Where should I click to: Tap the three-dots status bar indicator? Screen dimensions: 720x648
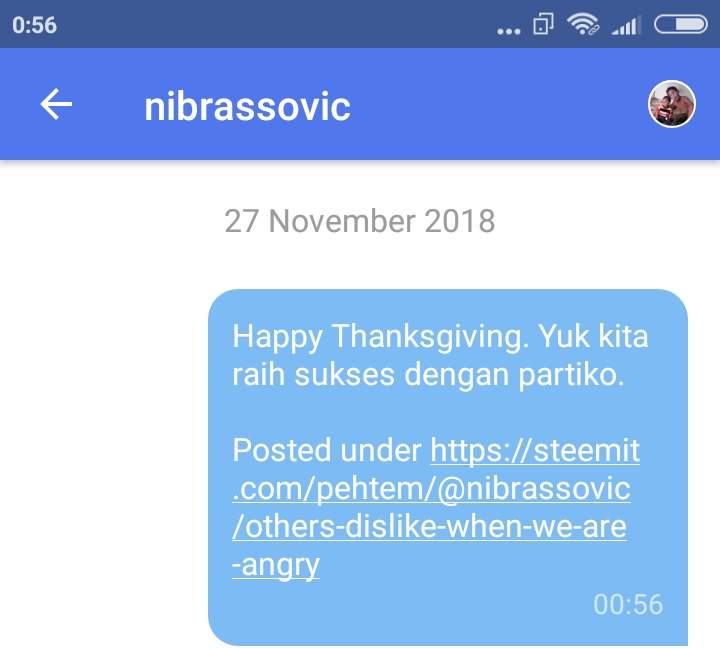[509, 31]
